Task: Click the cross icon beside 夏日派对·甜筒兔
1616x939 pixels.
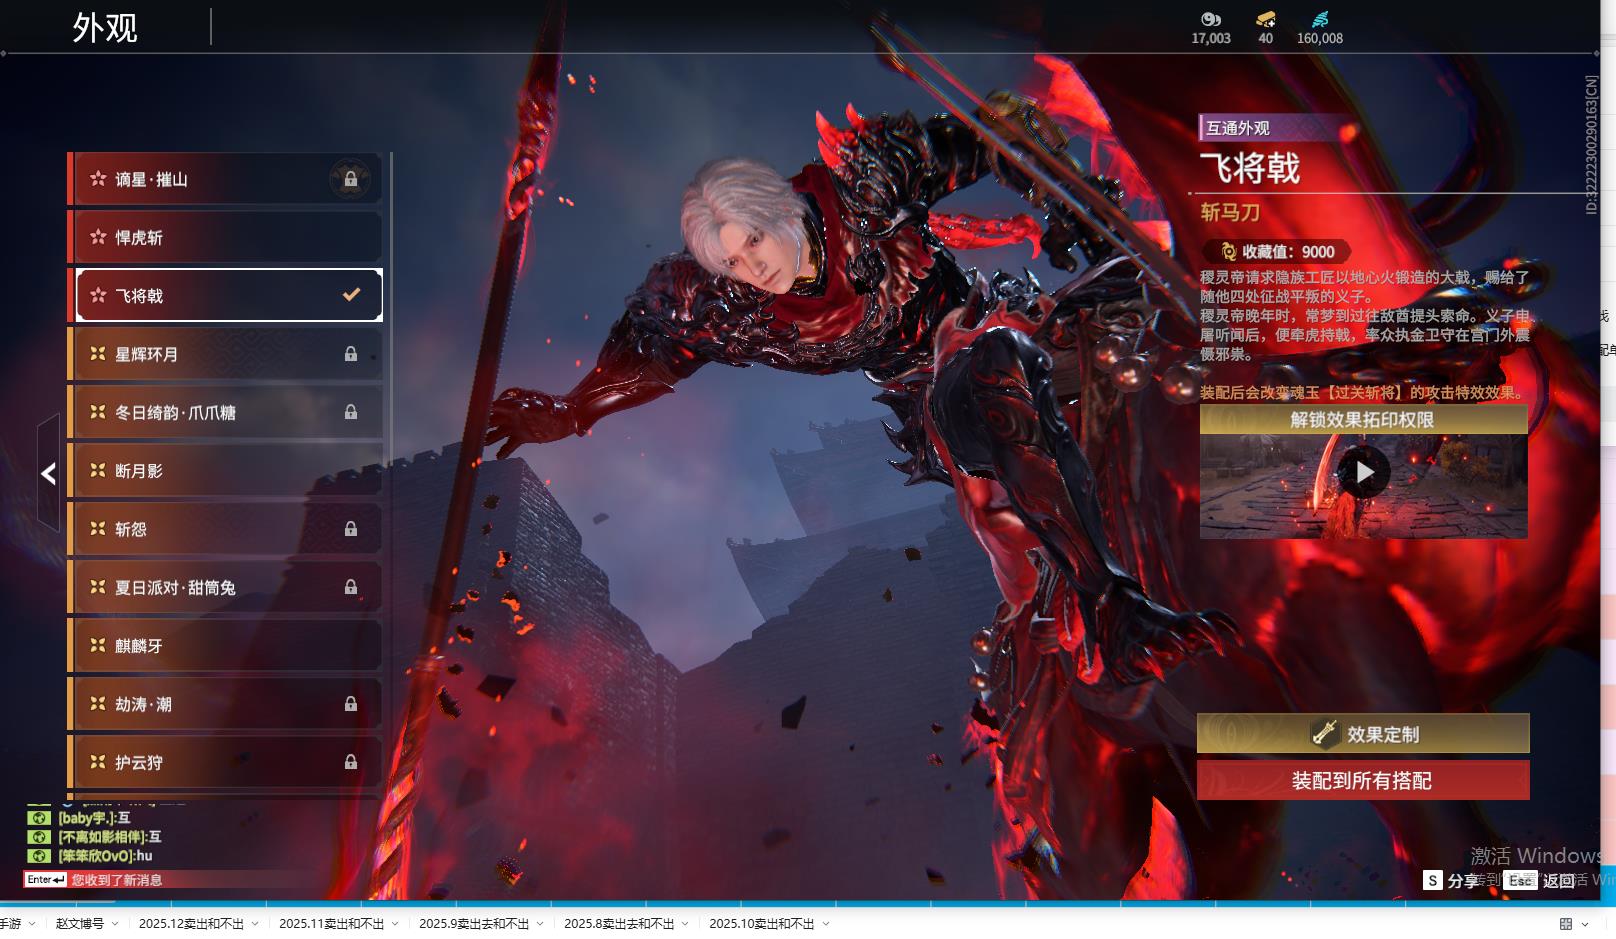Action: click(x=98, y=586)
